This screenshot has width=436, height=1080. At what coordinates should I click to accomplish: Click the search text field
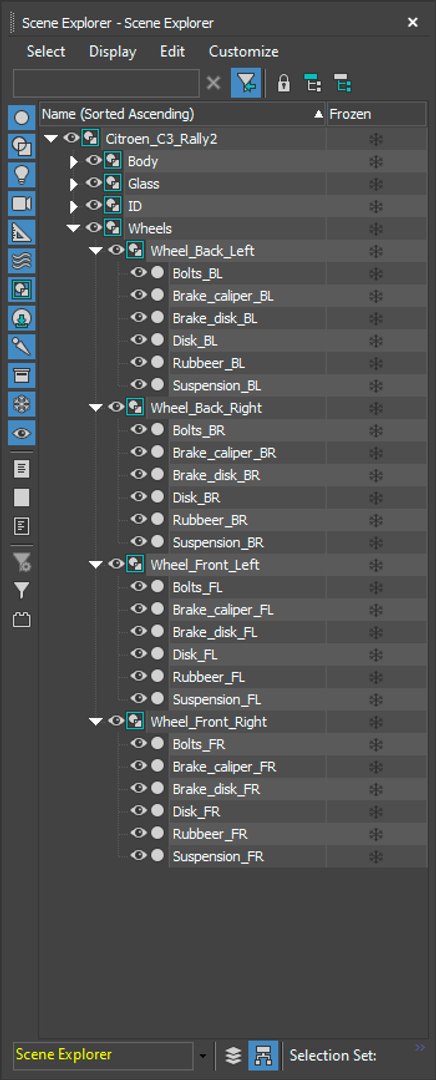tap(106, 83)
